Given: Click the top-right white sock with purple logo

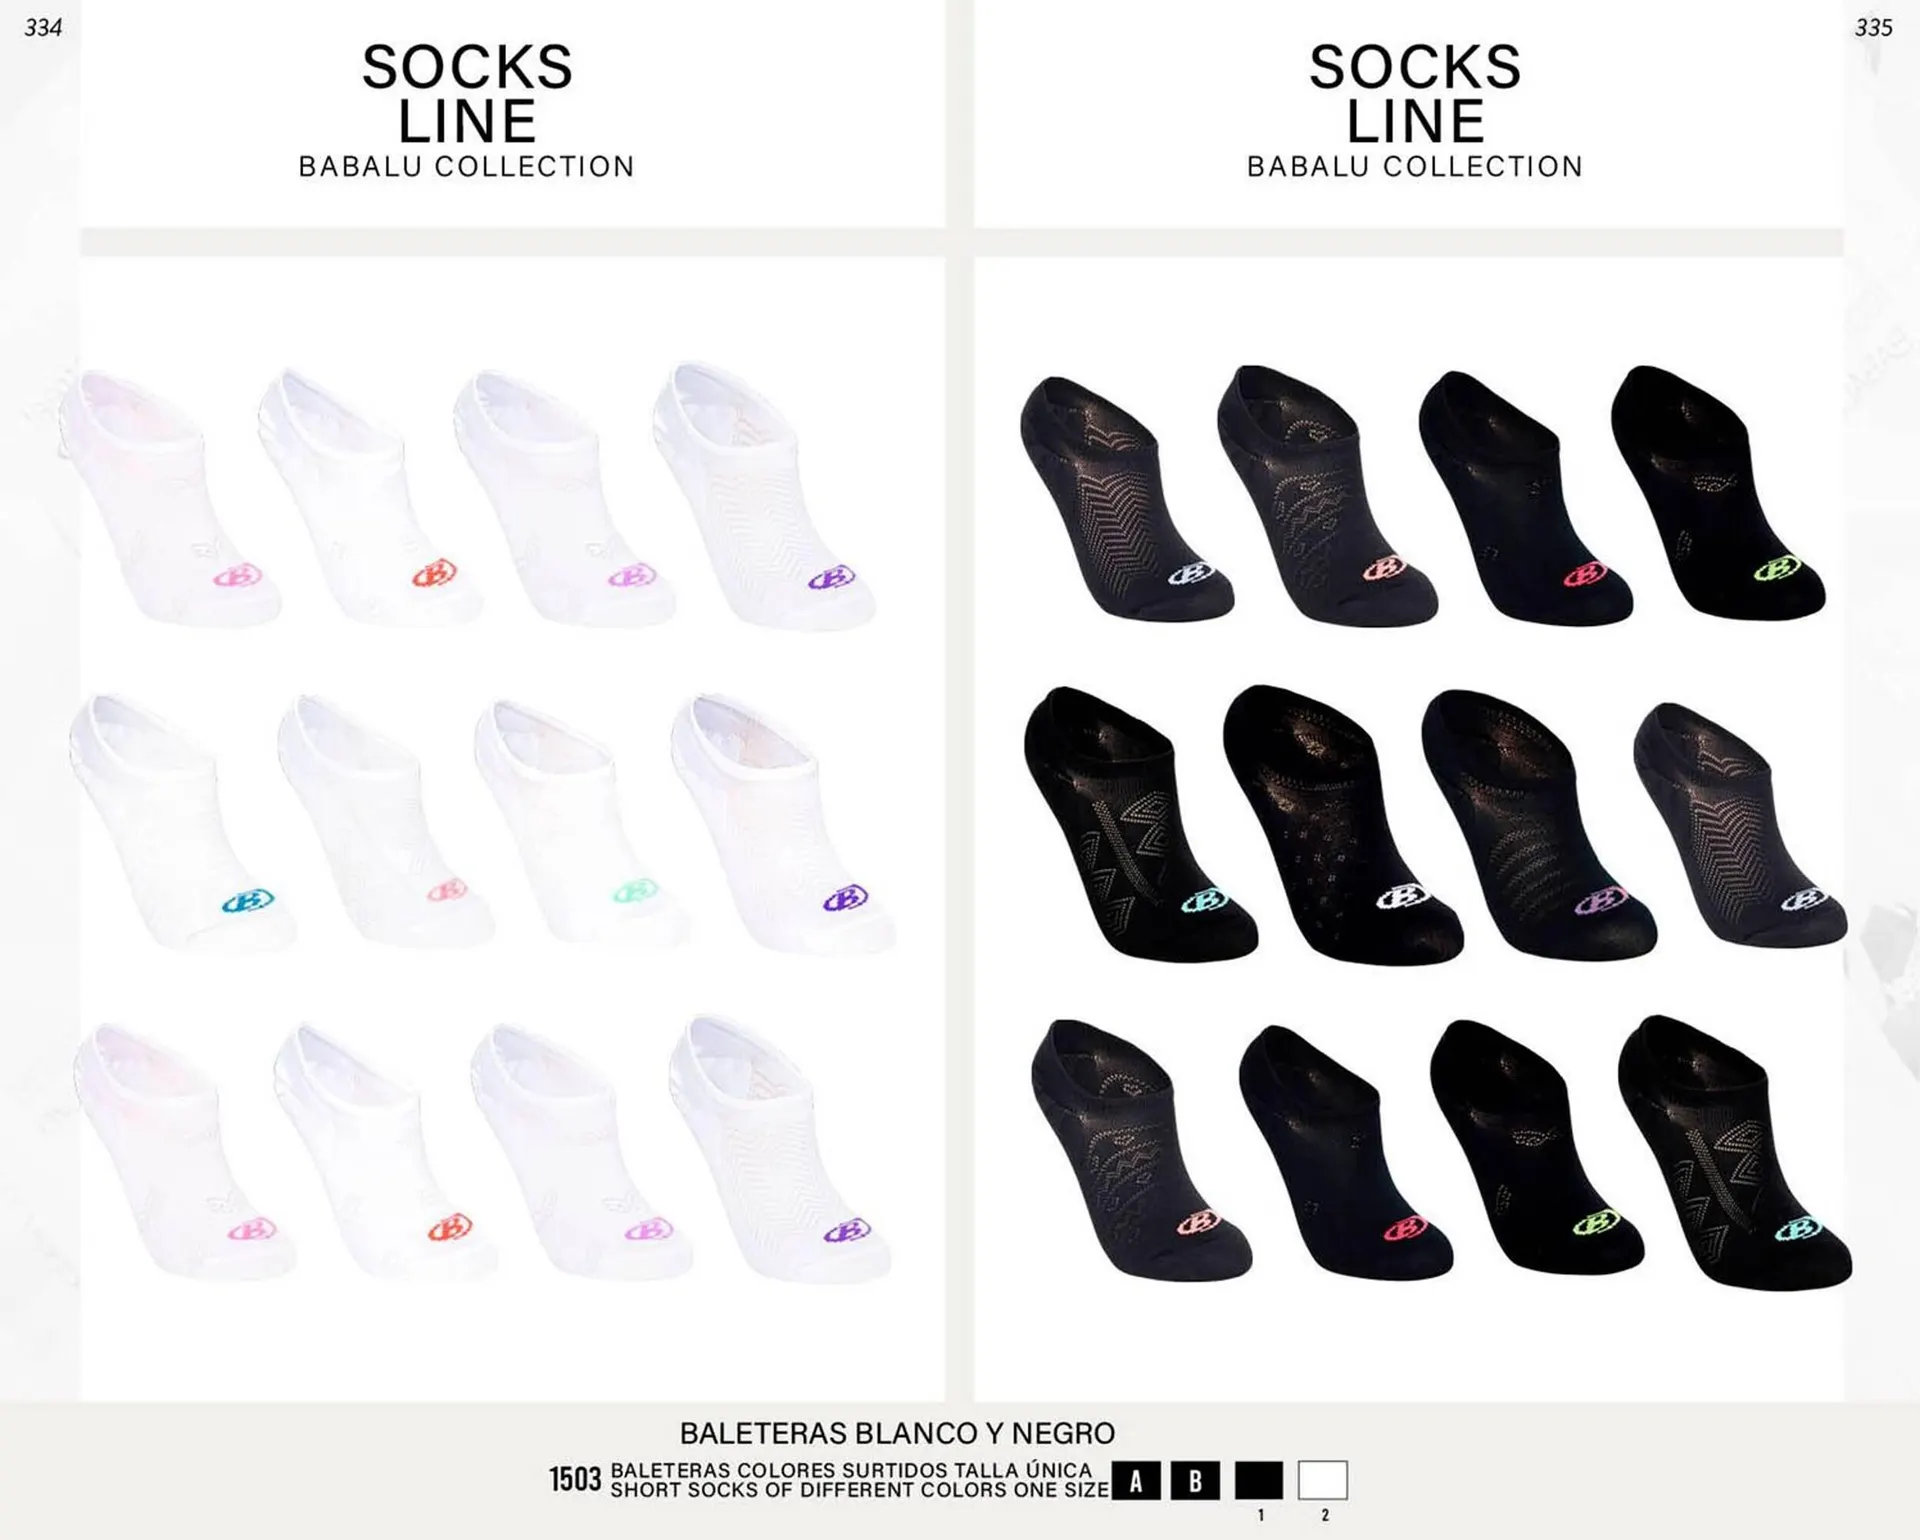Looking at the screenshot, I should point(765,495).
